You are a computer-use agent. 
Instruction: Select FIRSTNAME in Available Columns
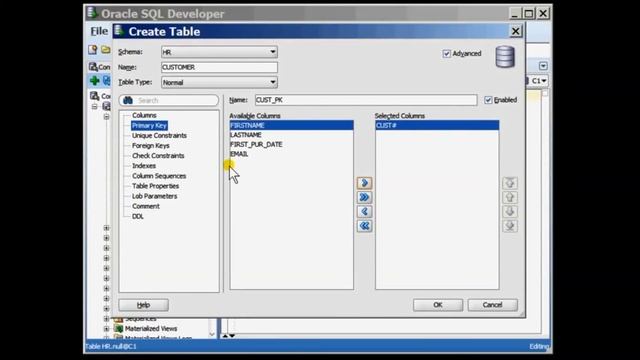(291, 125)
